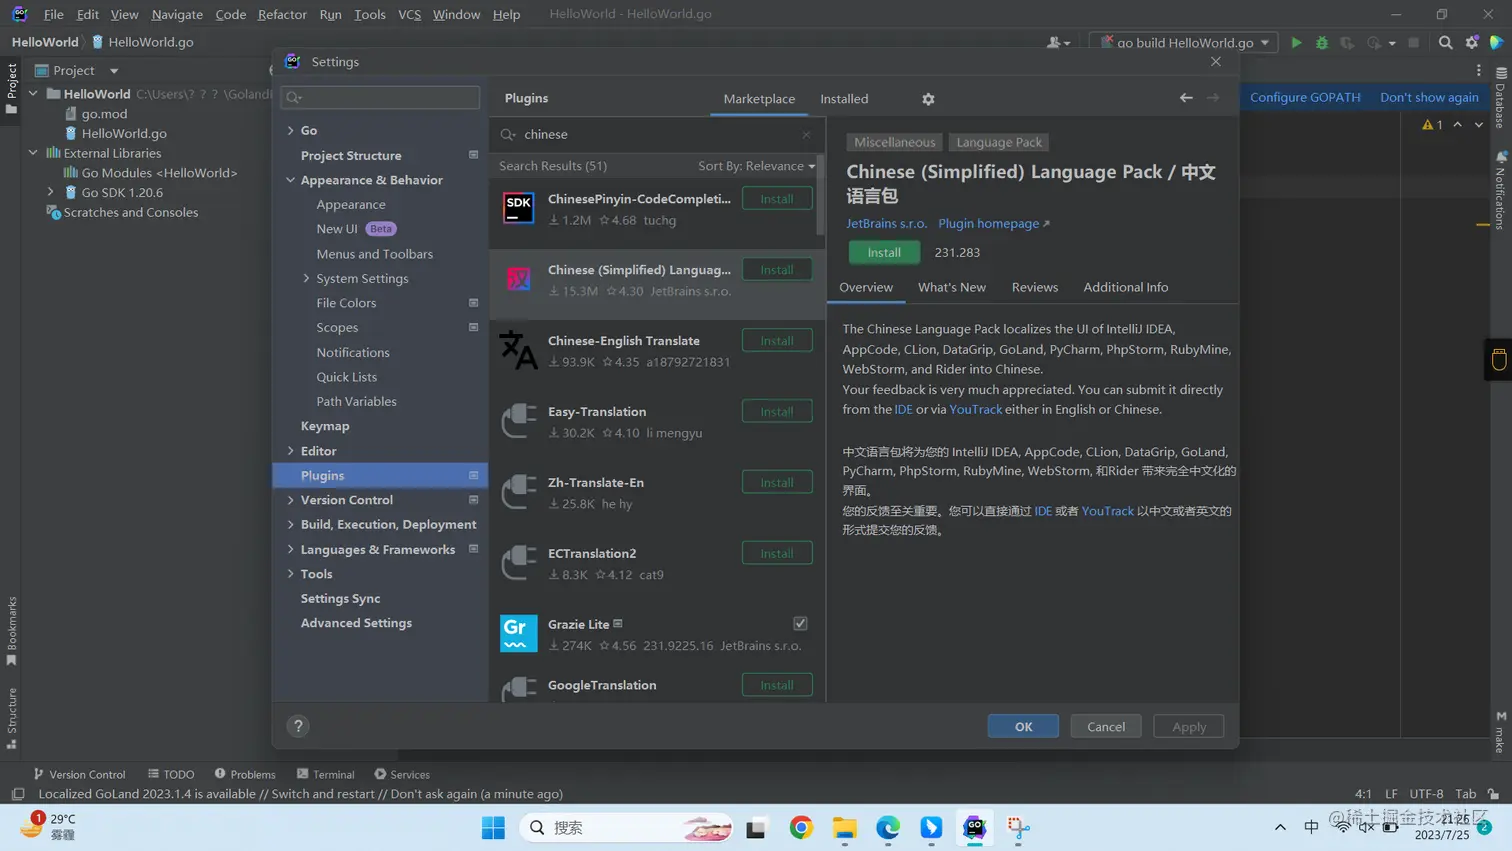Click the Configure GOPATH link
Screen dimensions: 1512x851
coord(1305,97)
